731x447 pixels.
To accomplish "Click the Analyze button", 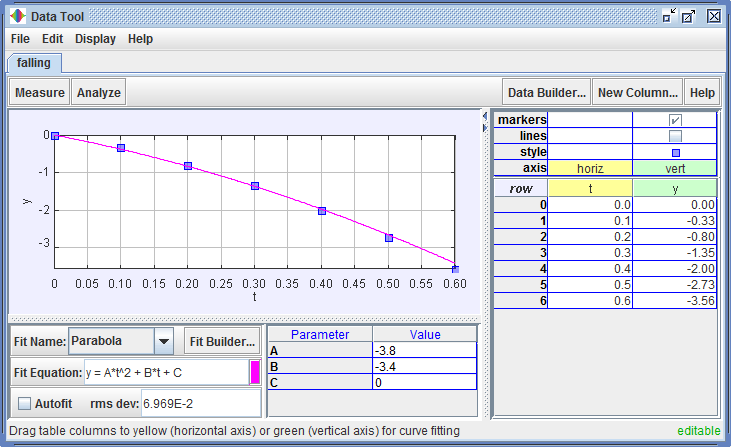I will (99, 92).
